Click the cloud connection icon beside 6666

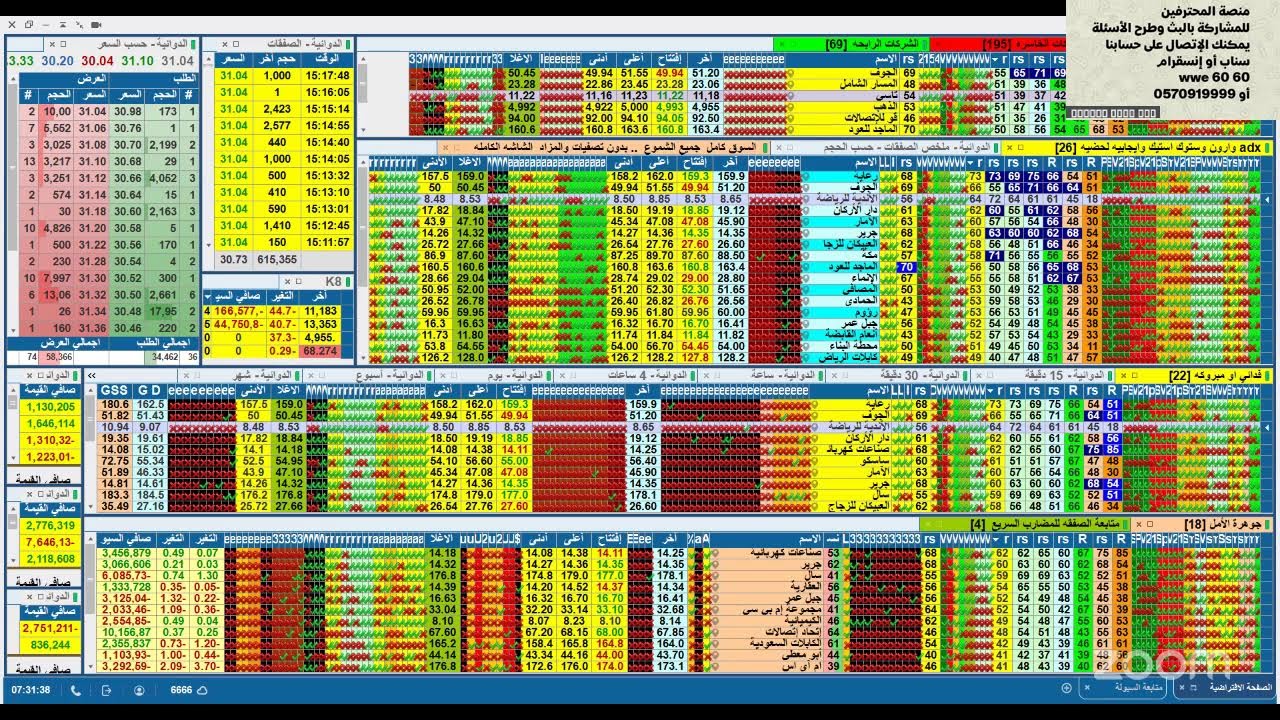click(202, 690)
